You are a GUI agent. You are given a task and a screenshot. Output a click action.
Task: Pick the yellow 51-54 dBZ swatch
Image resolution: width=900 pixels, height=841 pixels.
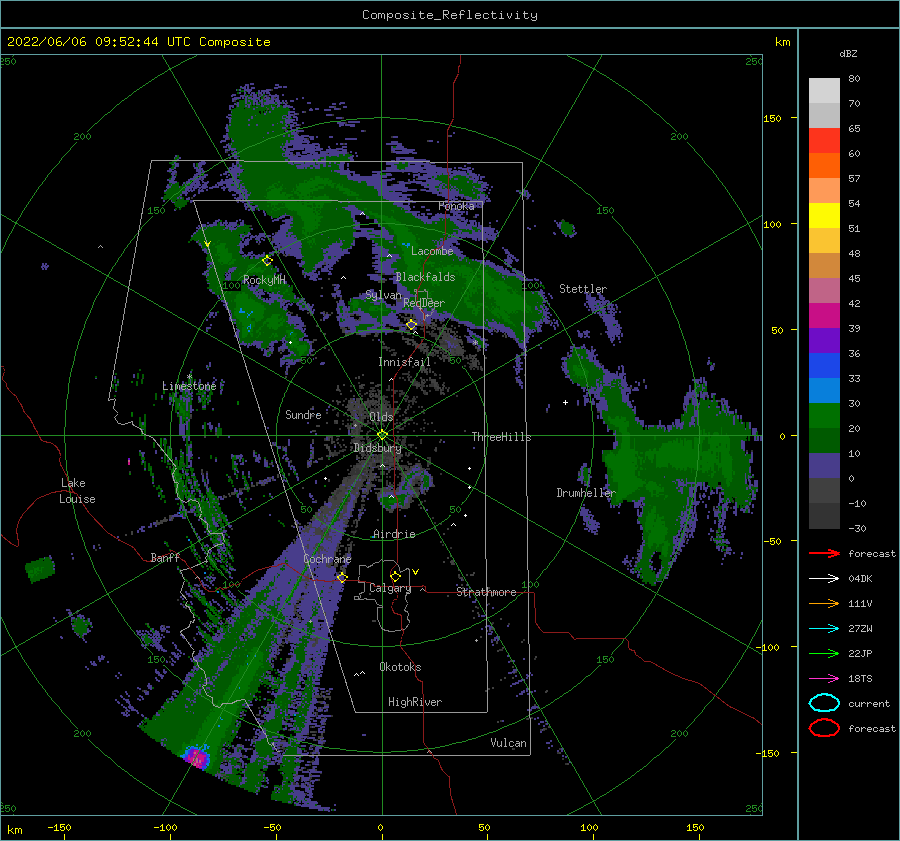tap(824, 216)
